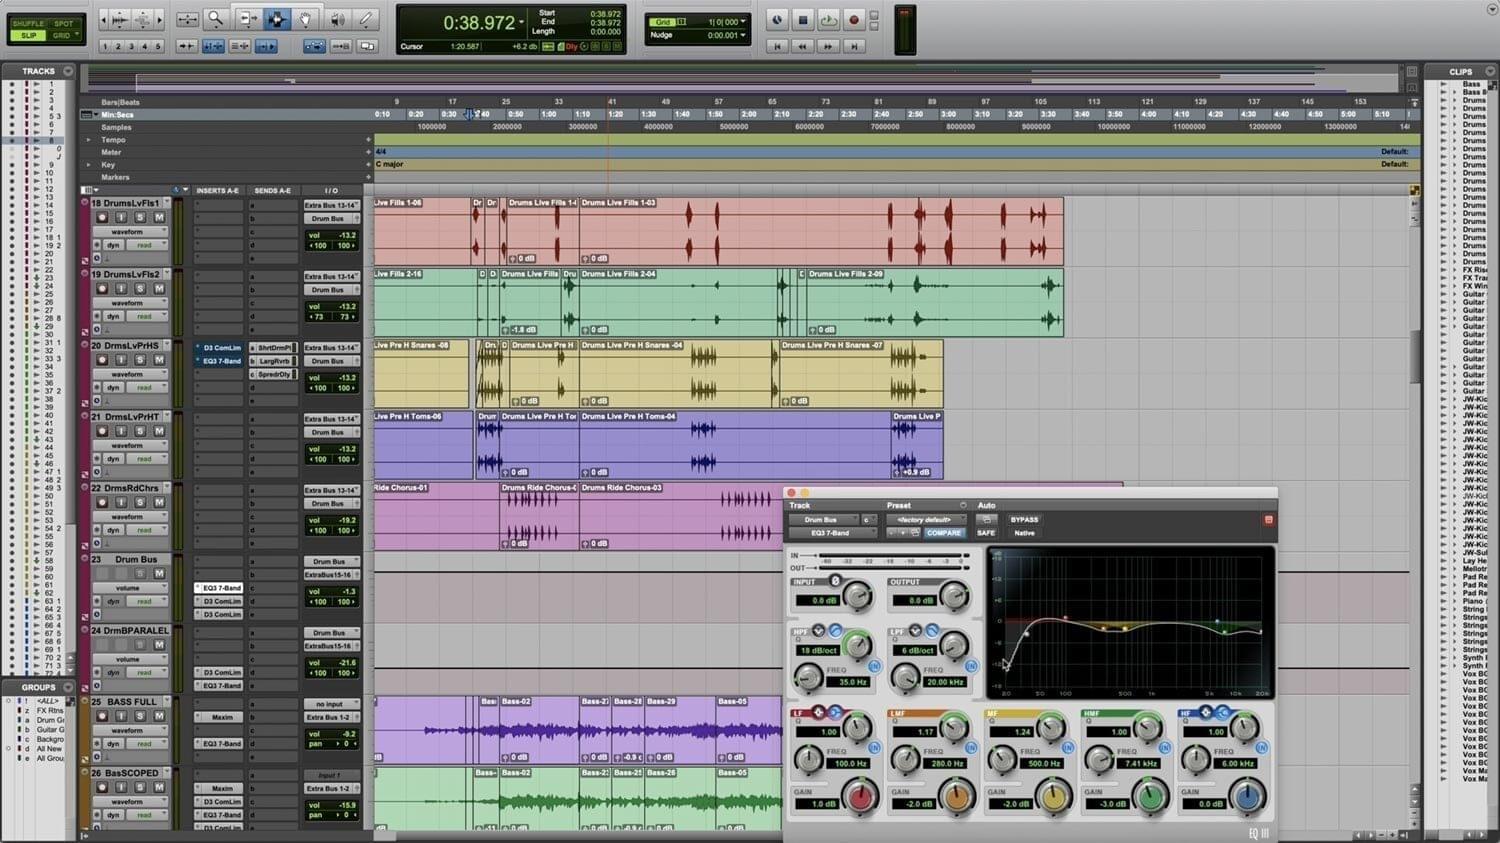Enable the Online sync clock button

777,20
